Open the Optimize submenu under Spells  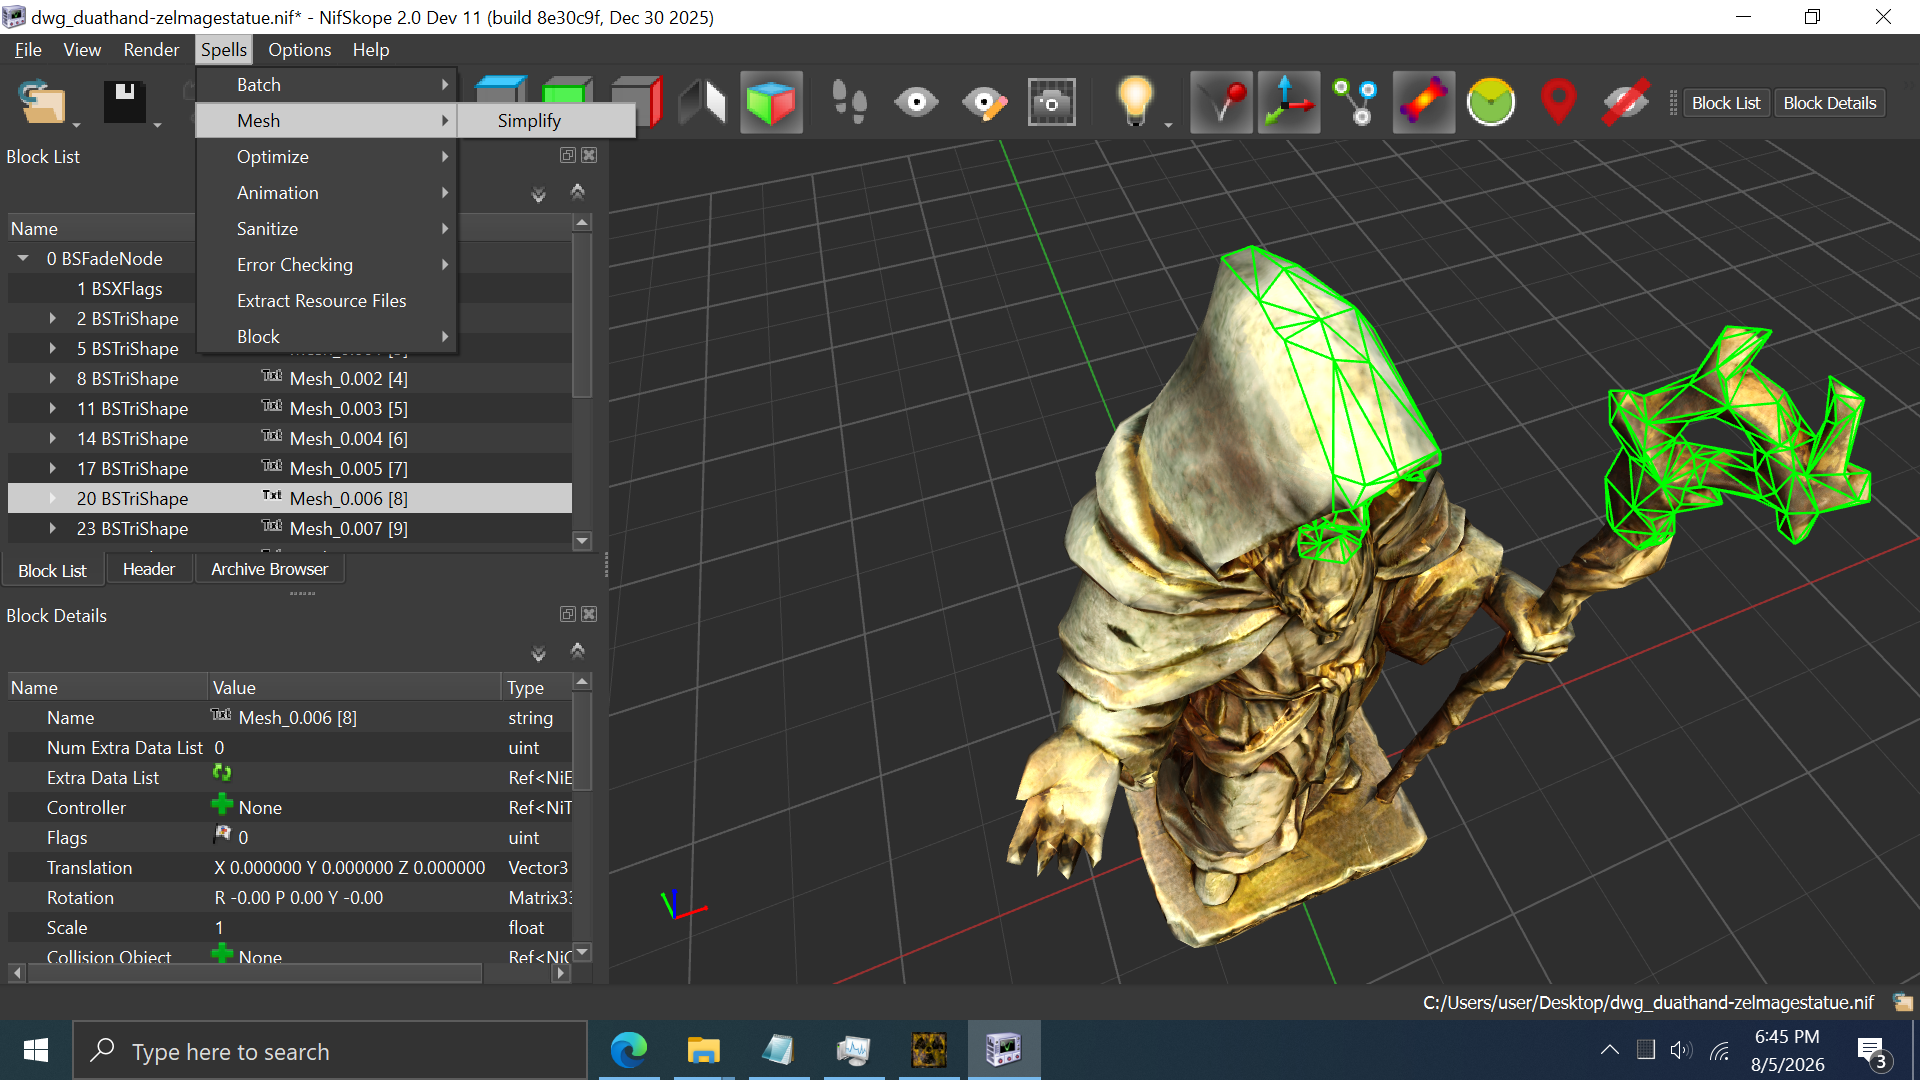[327, 156]
